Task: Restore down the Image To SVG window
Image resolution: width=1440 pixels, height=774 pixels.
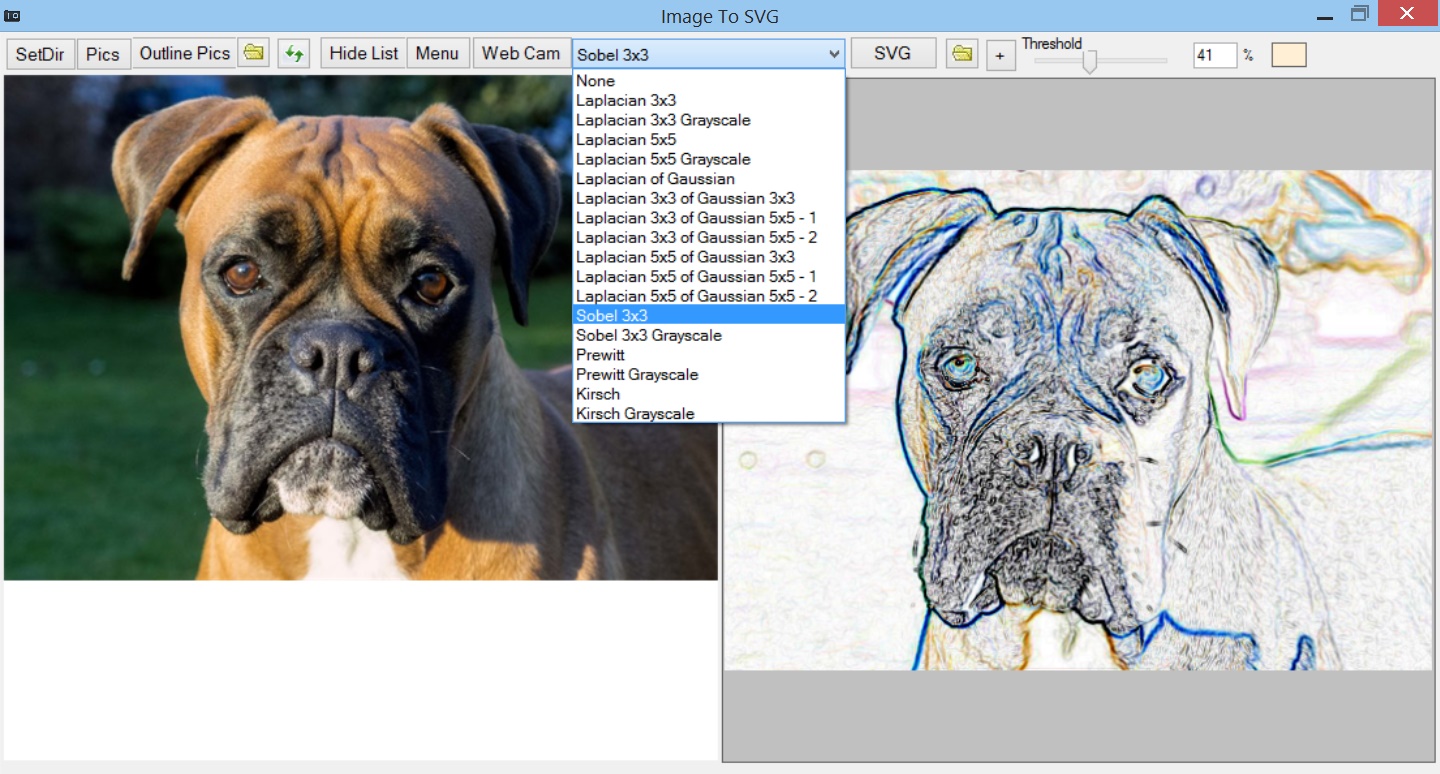Action: tap(1359, 14)
